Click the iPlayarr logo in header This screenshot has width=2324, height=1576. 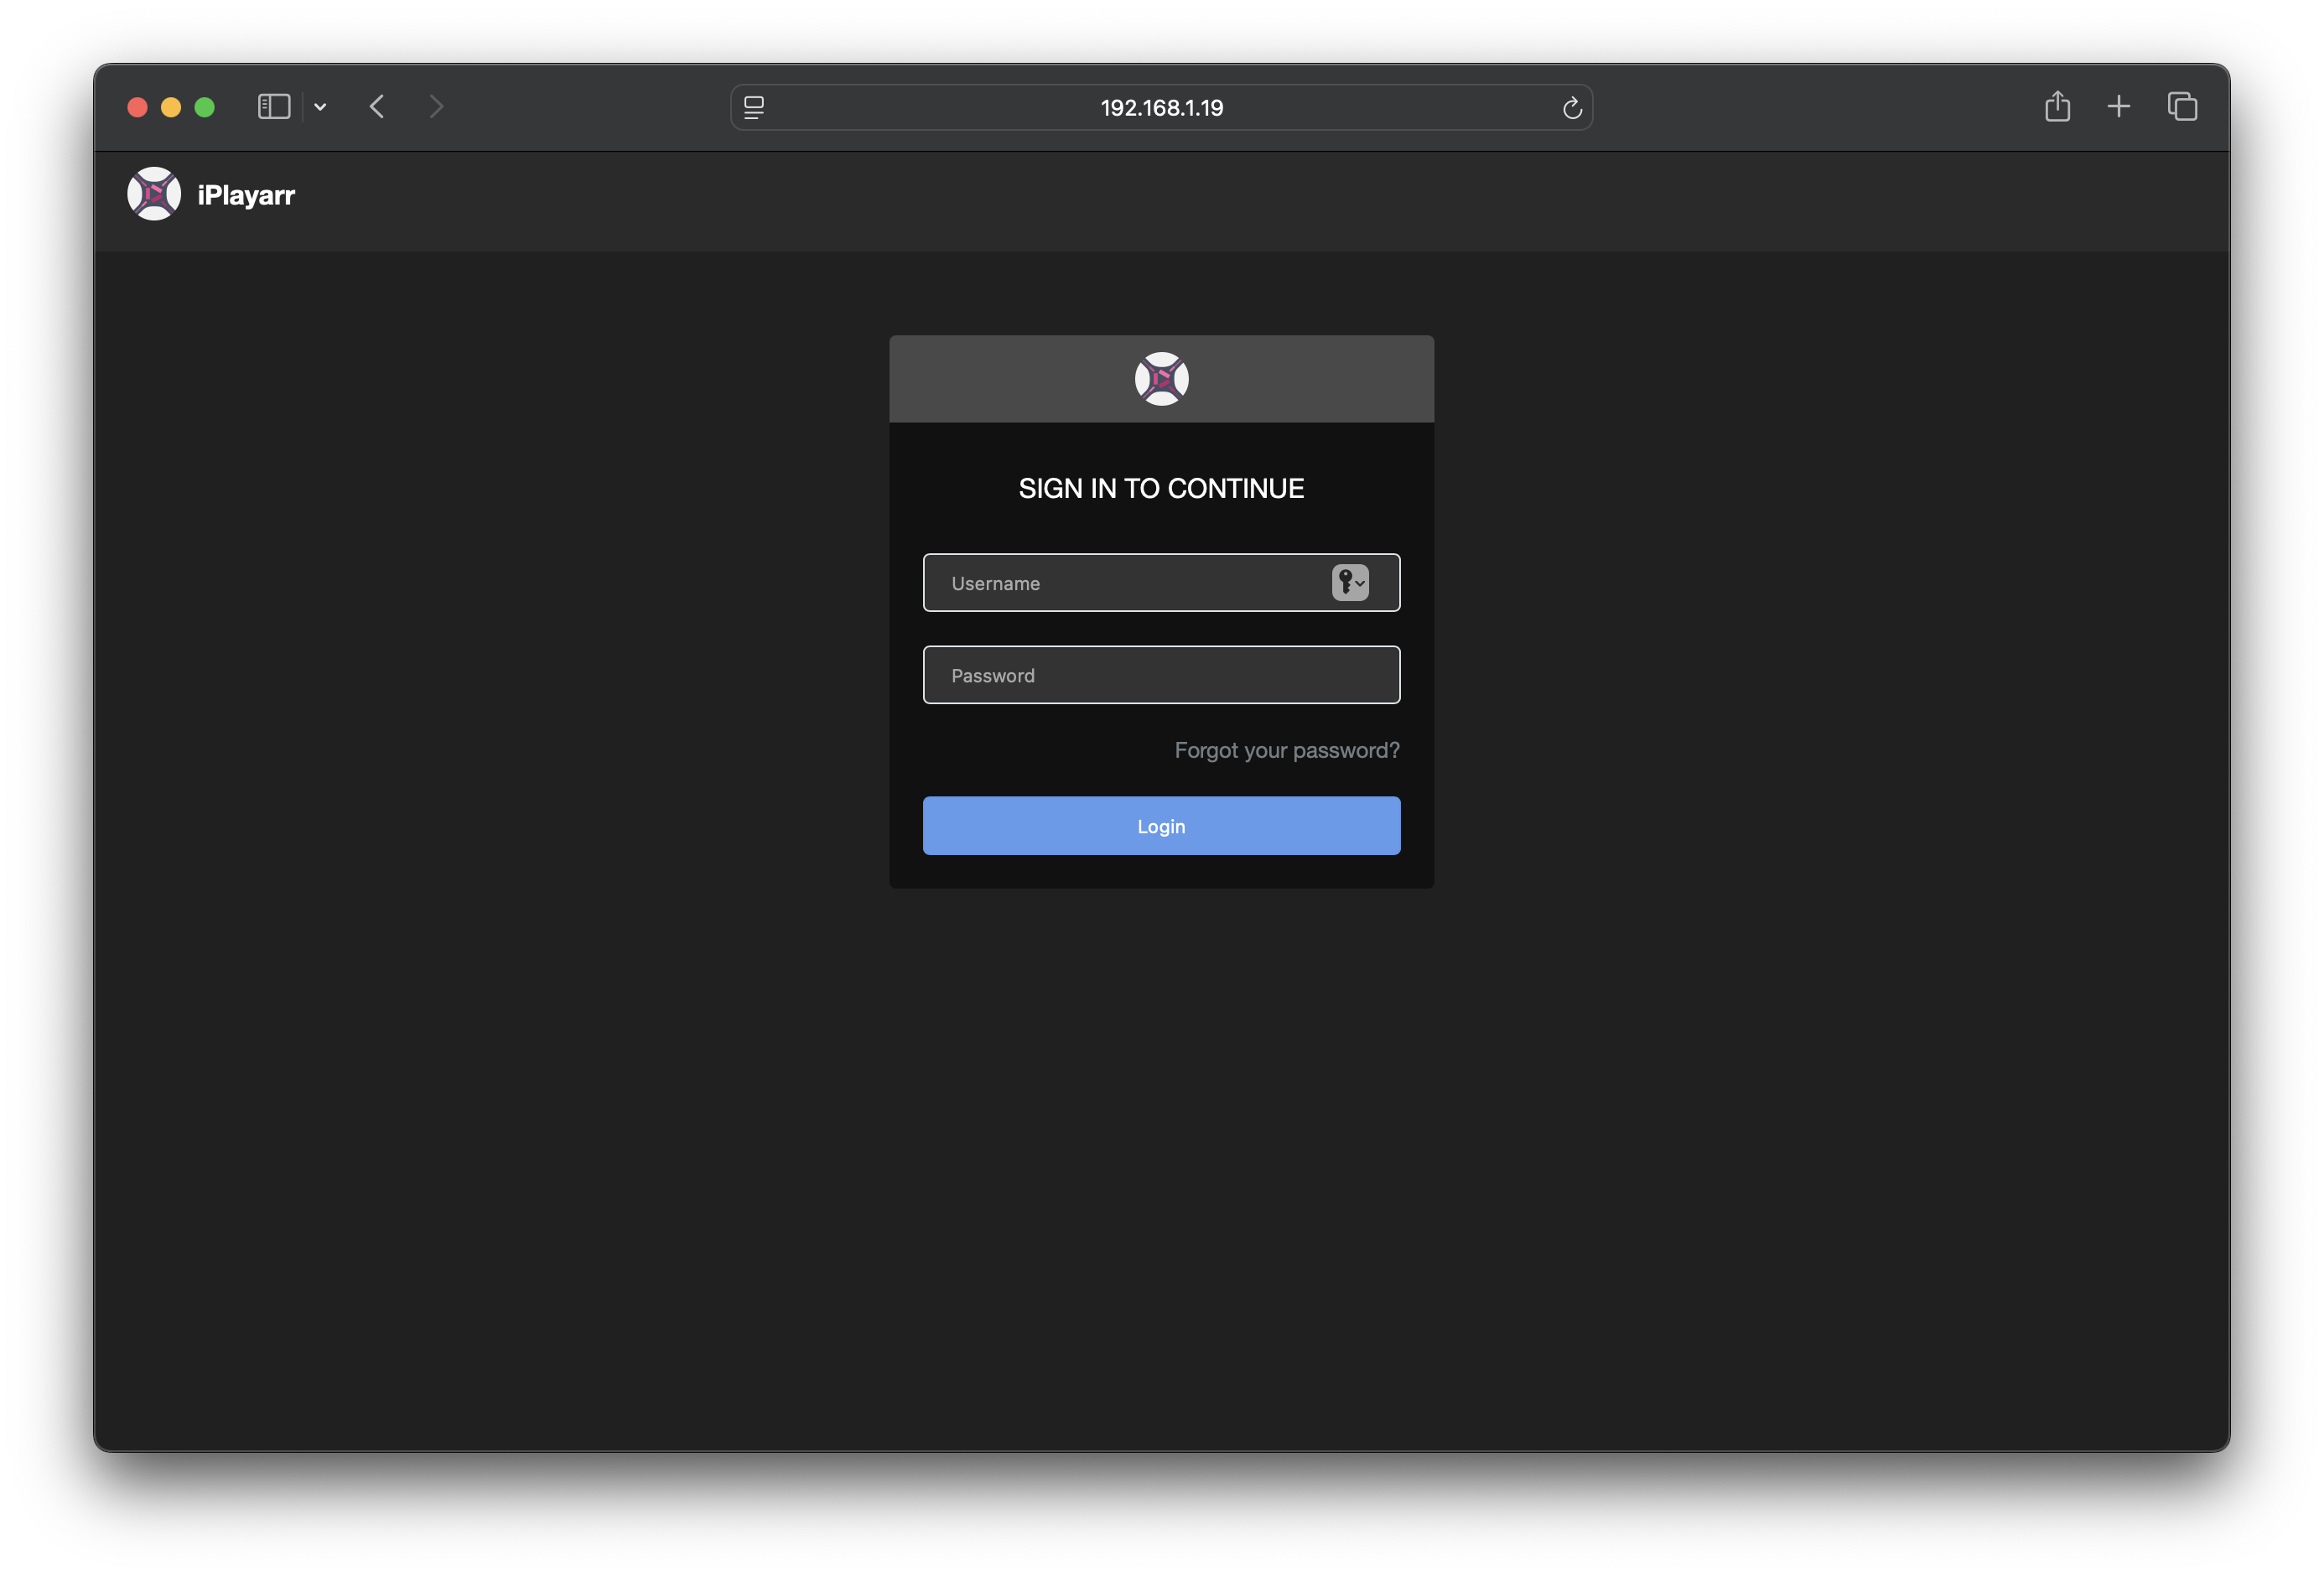click(154, 194)
